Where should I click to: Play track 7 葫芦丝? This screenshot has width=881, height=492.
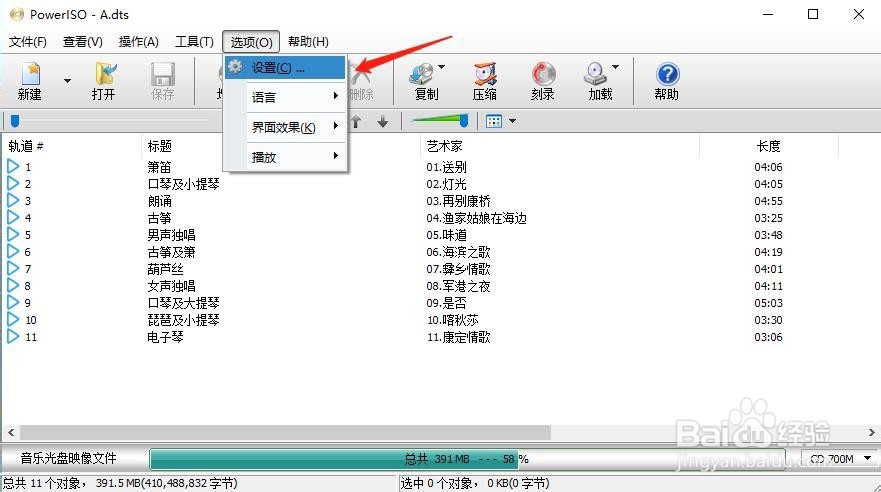(13, 268)
